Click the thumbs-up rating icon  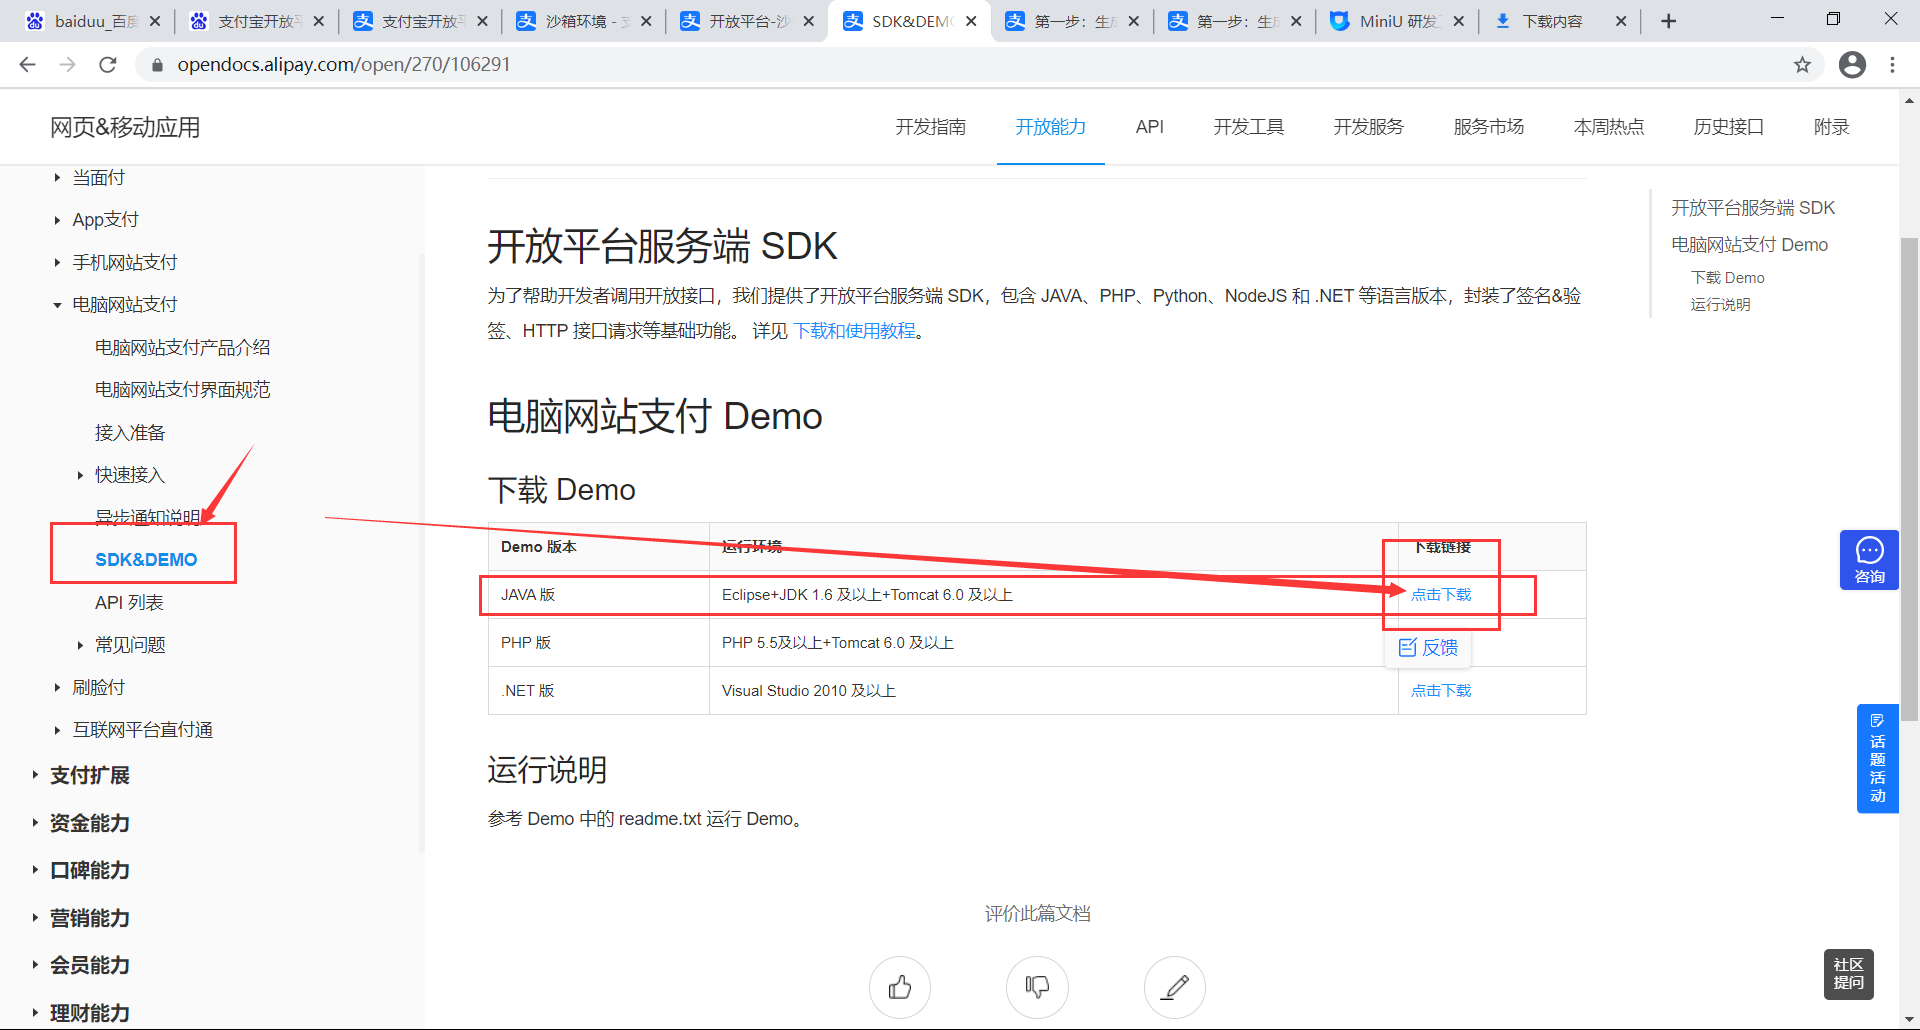(x=900, y=987)
